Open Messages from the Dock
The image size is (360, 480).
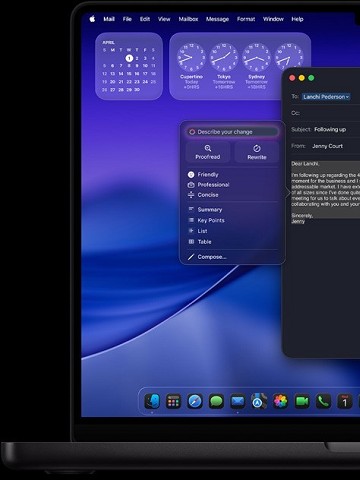point(216,401)
